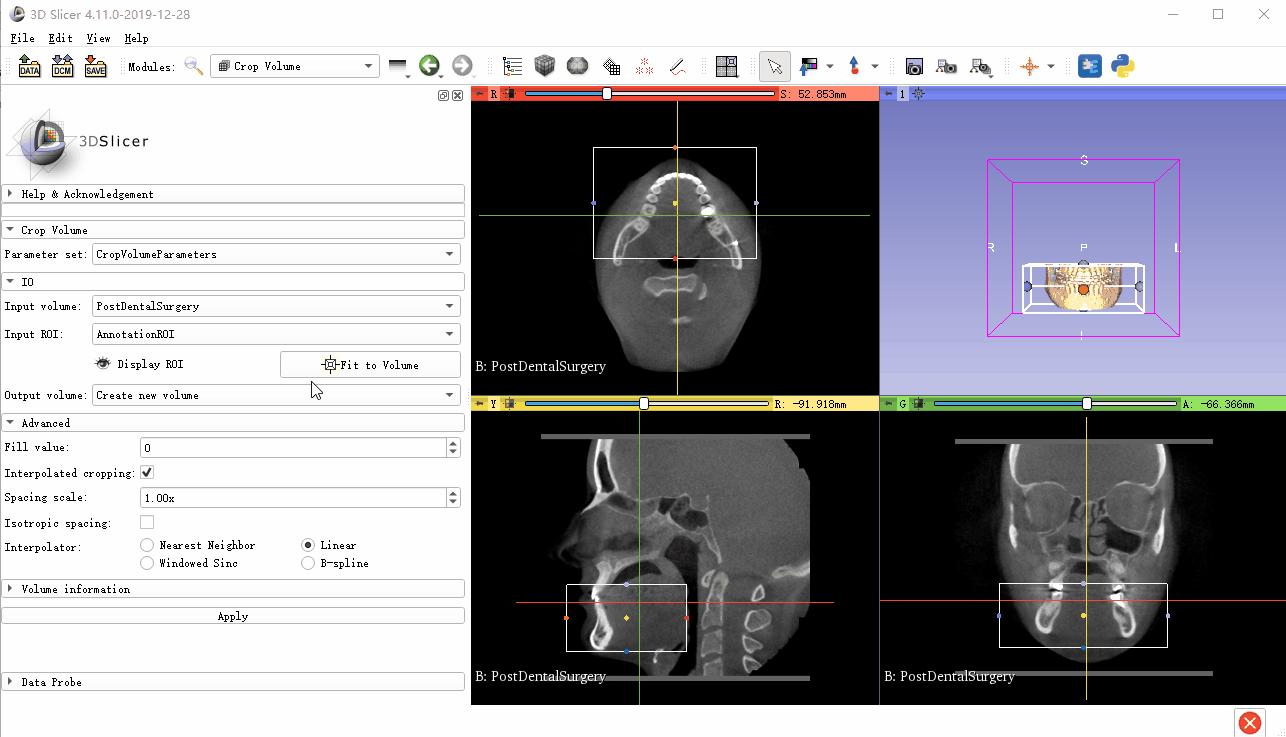Click the Fit to Volume button
1286x737 pixels.
(x=370, y=365)
